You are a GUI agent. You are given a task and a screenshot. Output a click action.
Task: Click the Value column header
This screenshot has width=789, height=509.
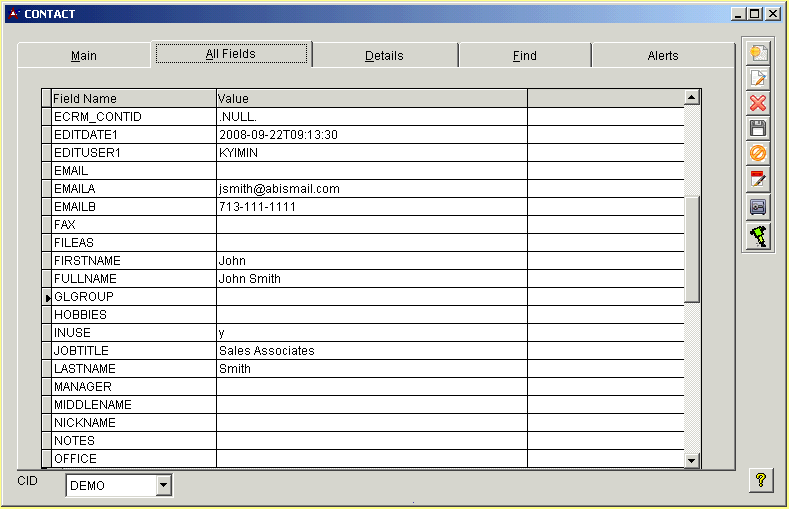[371, 98]
